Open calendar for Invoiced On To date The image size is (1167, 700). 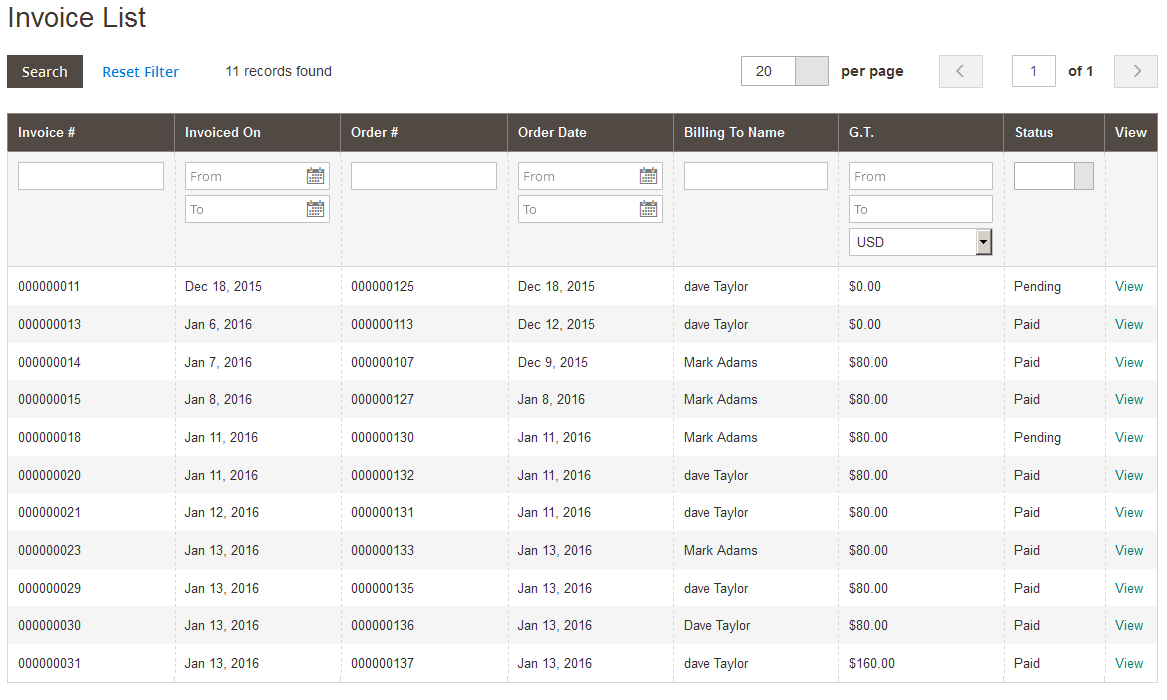coord(316,209)
